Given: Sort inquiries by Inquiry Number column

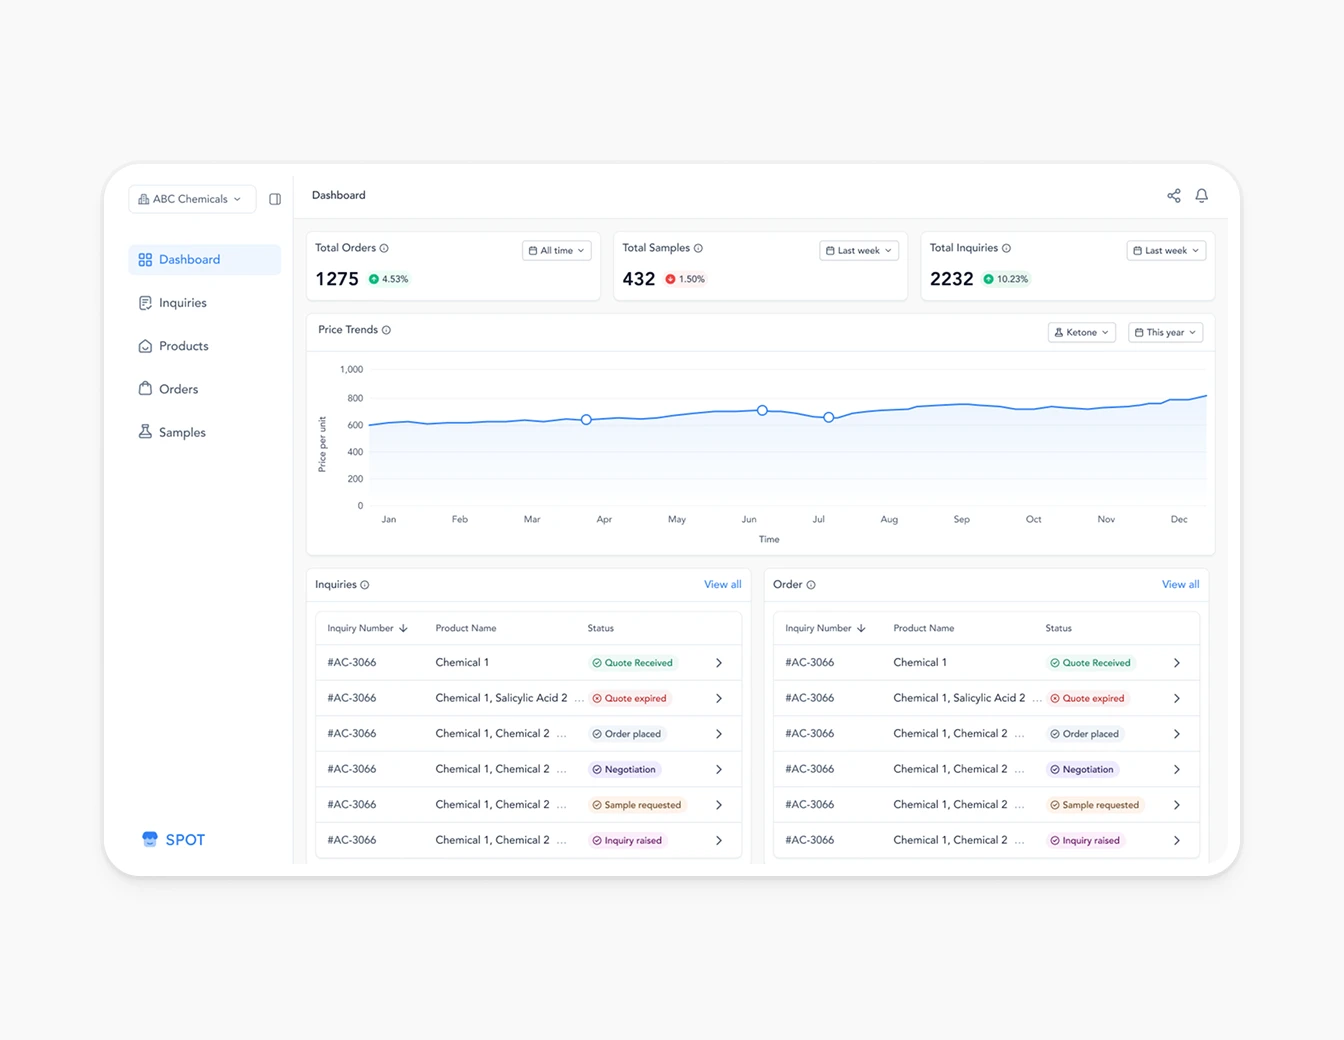Looking at the screenshot, I should point(368,628).
